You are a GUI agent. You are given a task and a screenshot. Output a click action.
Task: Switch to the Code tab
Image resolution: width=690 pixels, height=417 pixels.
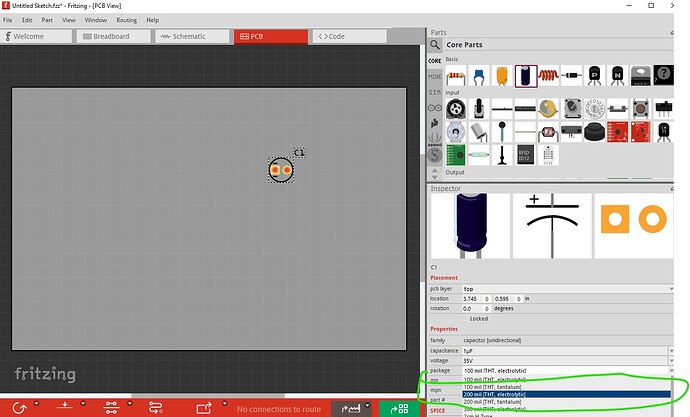(349, 37)
